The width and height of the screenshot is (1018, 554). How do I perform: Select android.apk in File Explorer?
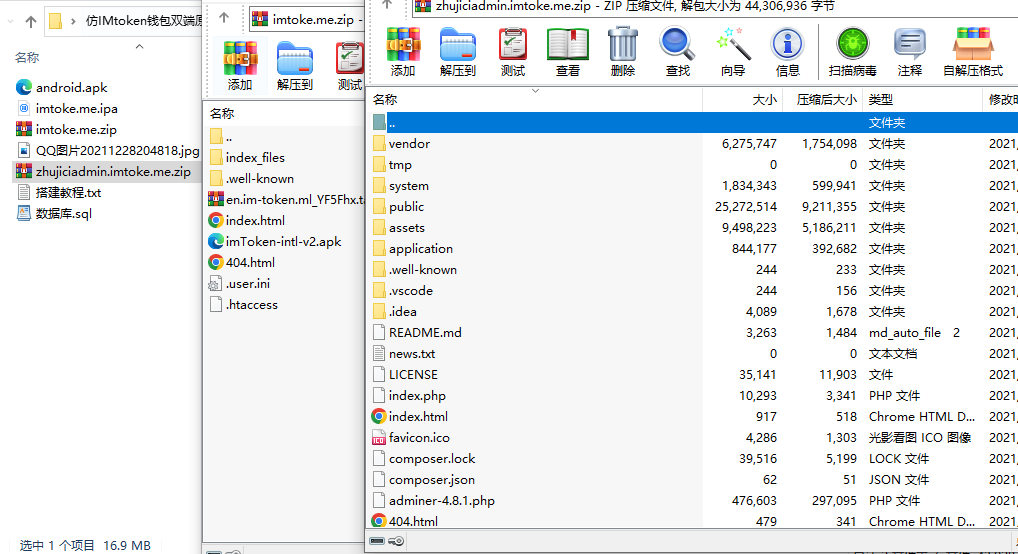tap(62, 87)
